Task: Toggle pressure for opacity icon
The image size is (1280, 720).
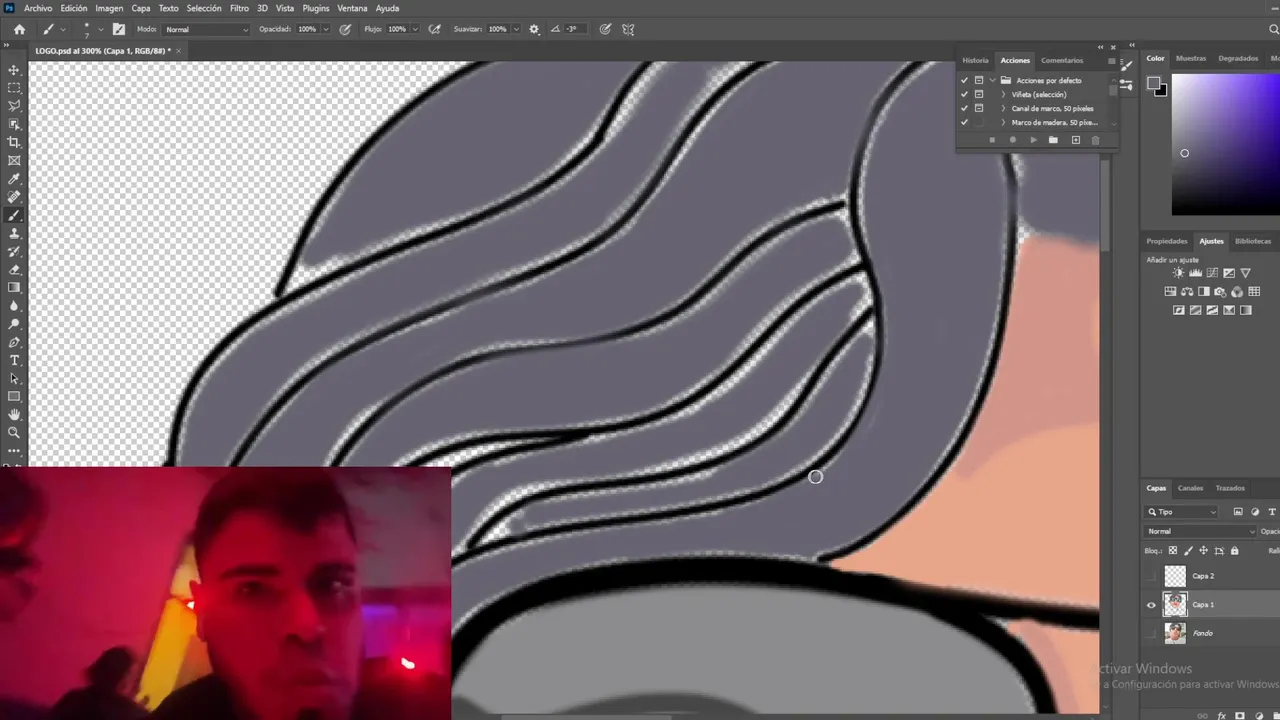Action: click(x=346, y=29)
